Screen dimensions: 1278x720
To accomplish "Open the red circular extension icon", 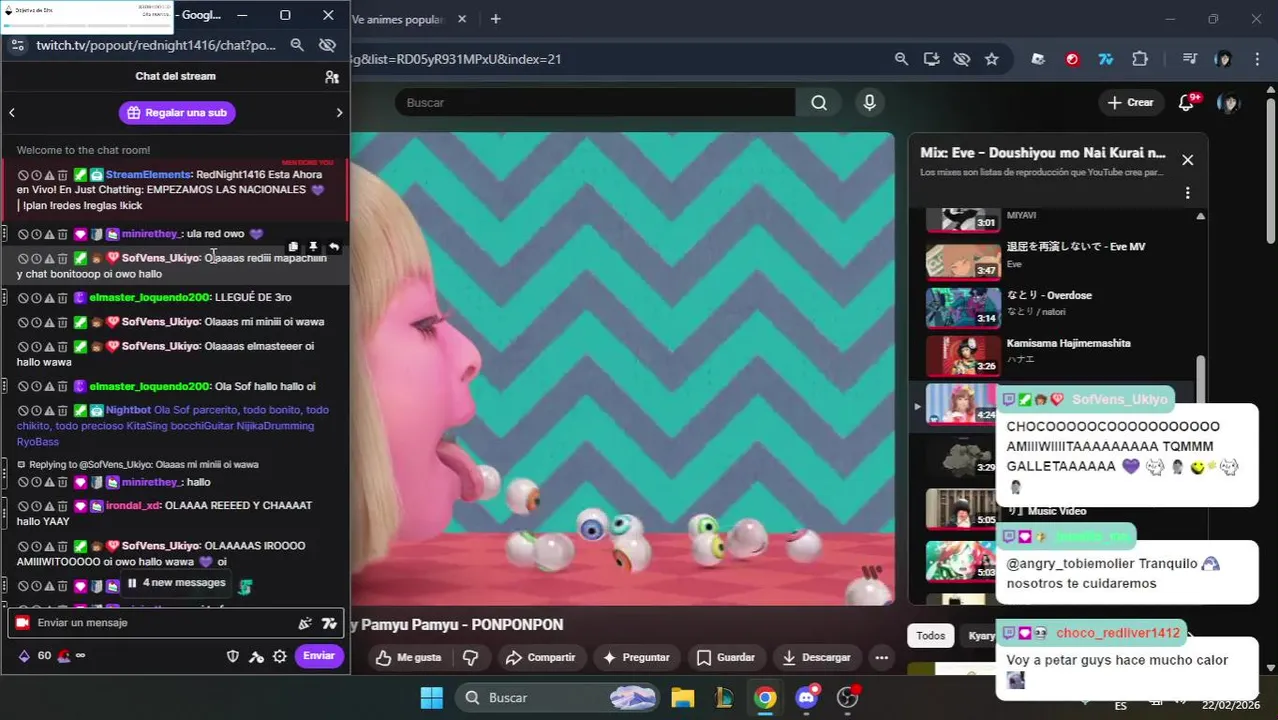I will 1072,59.
